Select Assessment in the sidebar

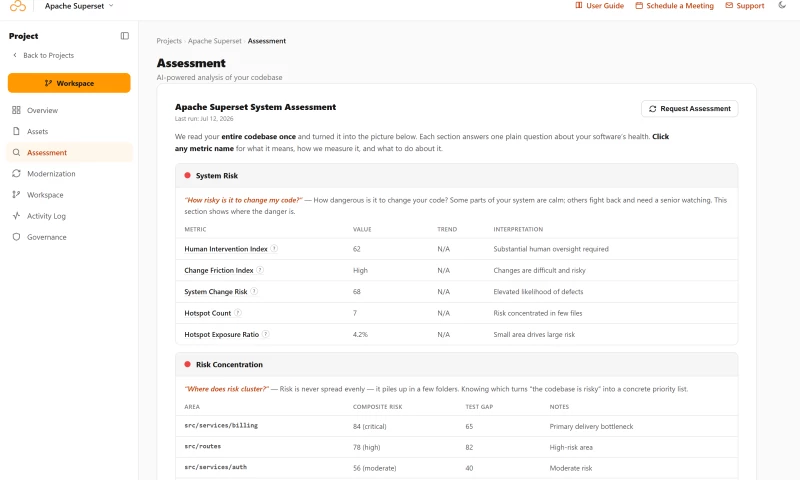(69, 153)
